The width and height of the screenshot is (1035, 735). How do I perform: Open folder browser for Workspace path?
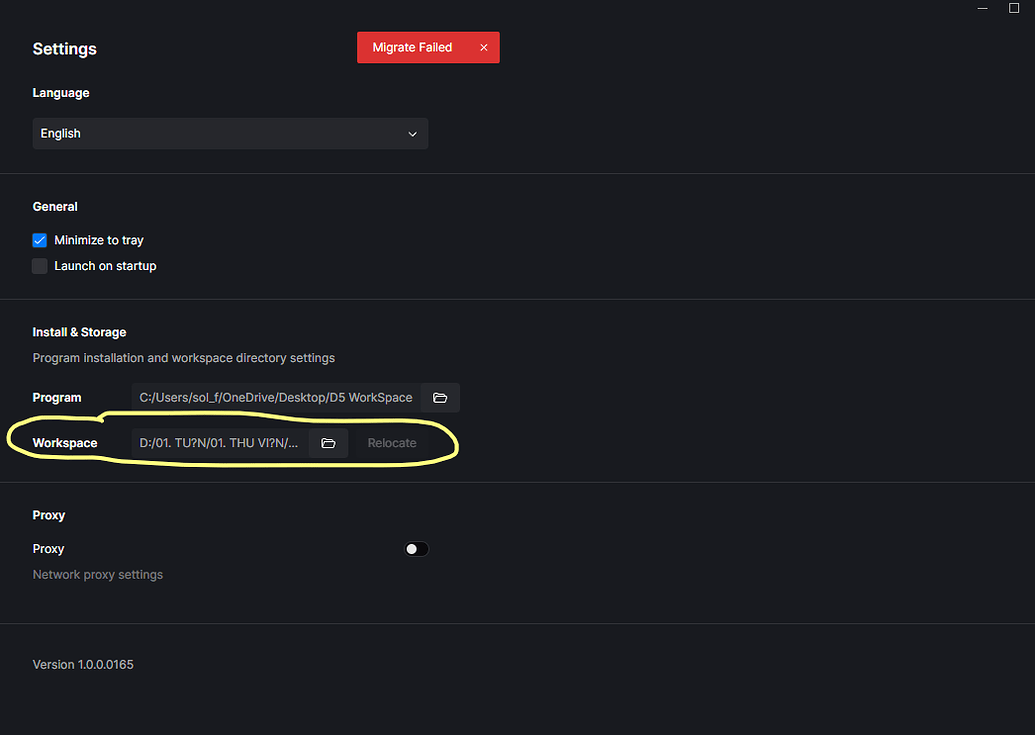tap(328, 442)
